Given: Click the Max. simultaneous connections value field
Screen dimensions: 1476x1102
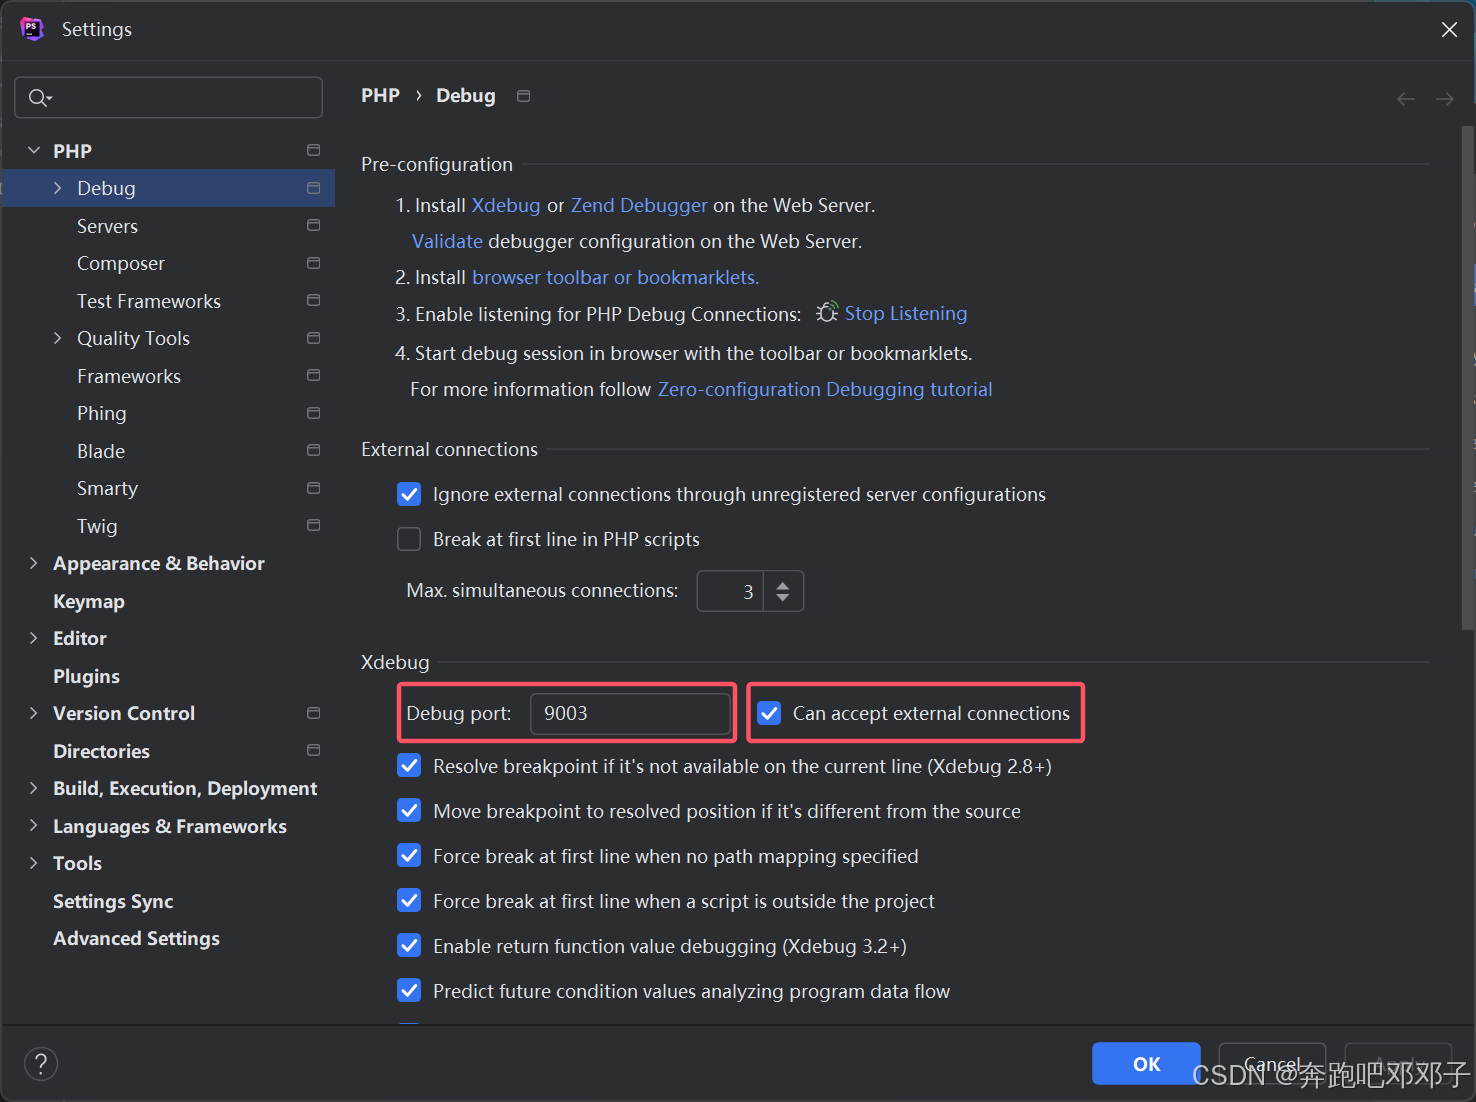Looking at the screenshot, I should click(x=730, y=591).
